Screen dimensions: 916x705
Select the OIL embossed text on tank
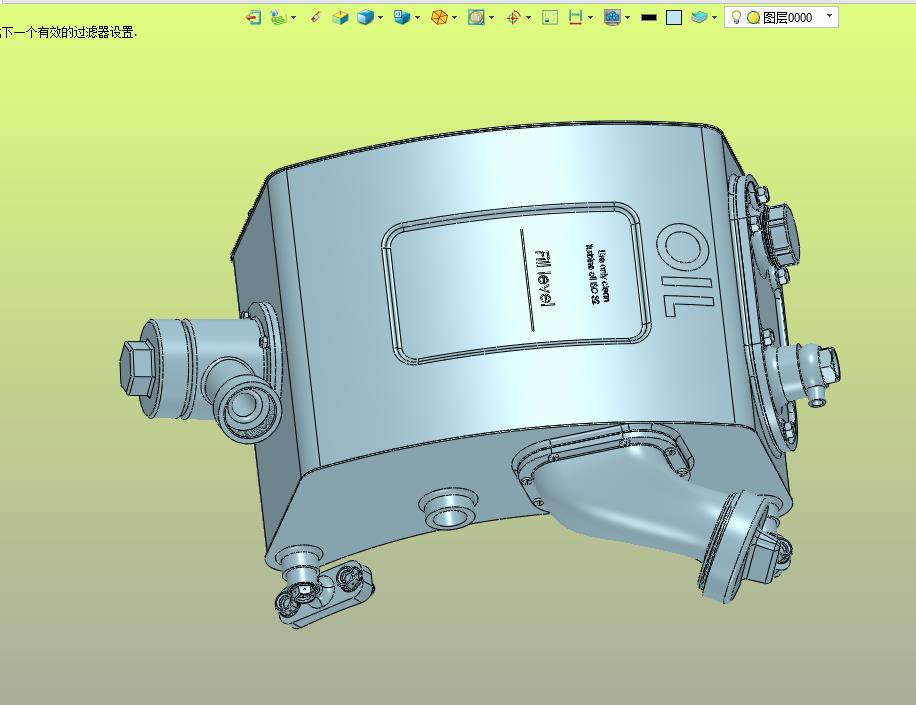pos(686,270)
